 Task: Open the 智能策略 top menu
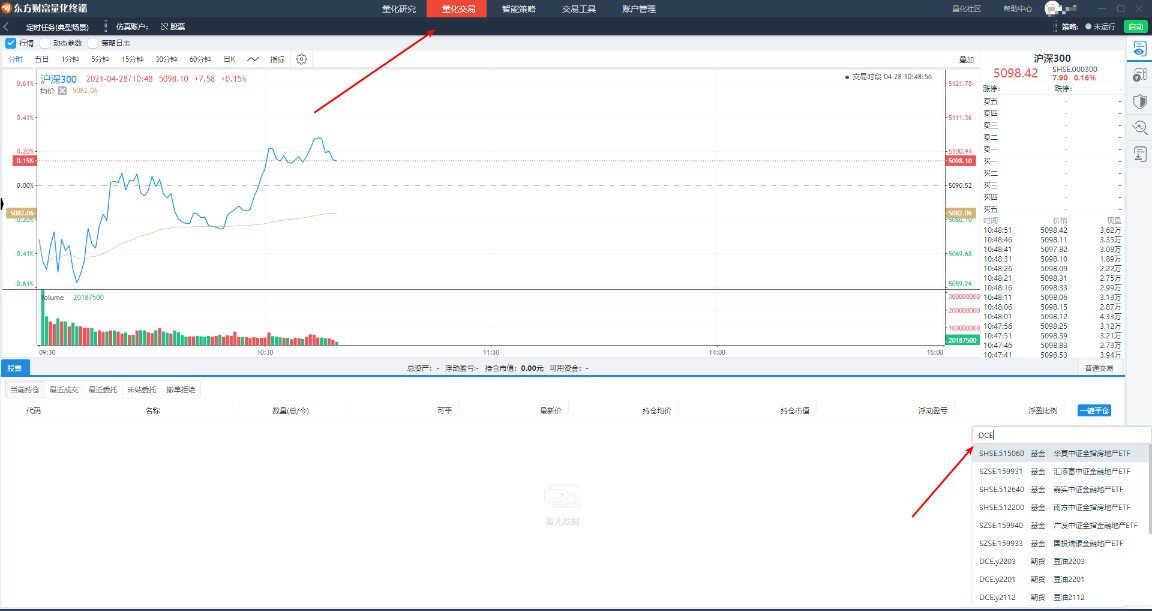[x=519, y=9]
